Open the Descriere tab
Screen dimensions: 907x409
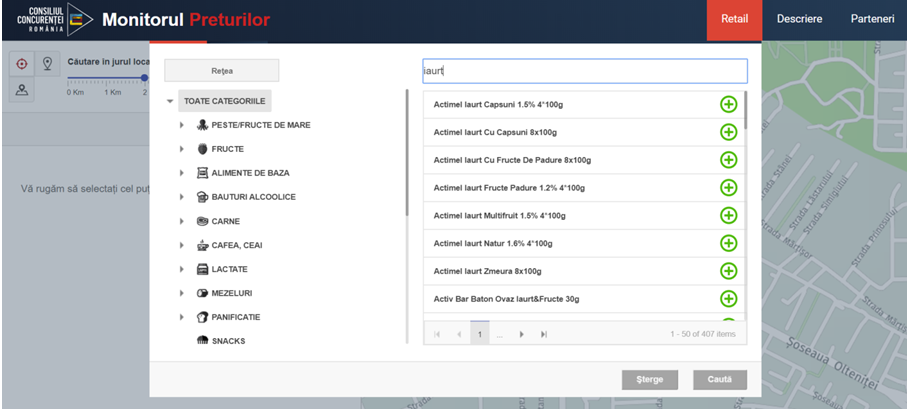(799, 20)
